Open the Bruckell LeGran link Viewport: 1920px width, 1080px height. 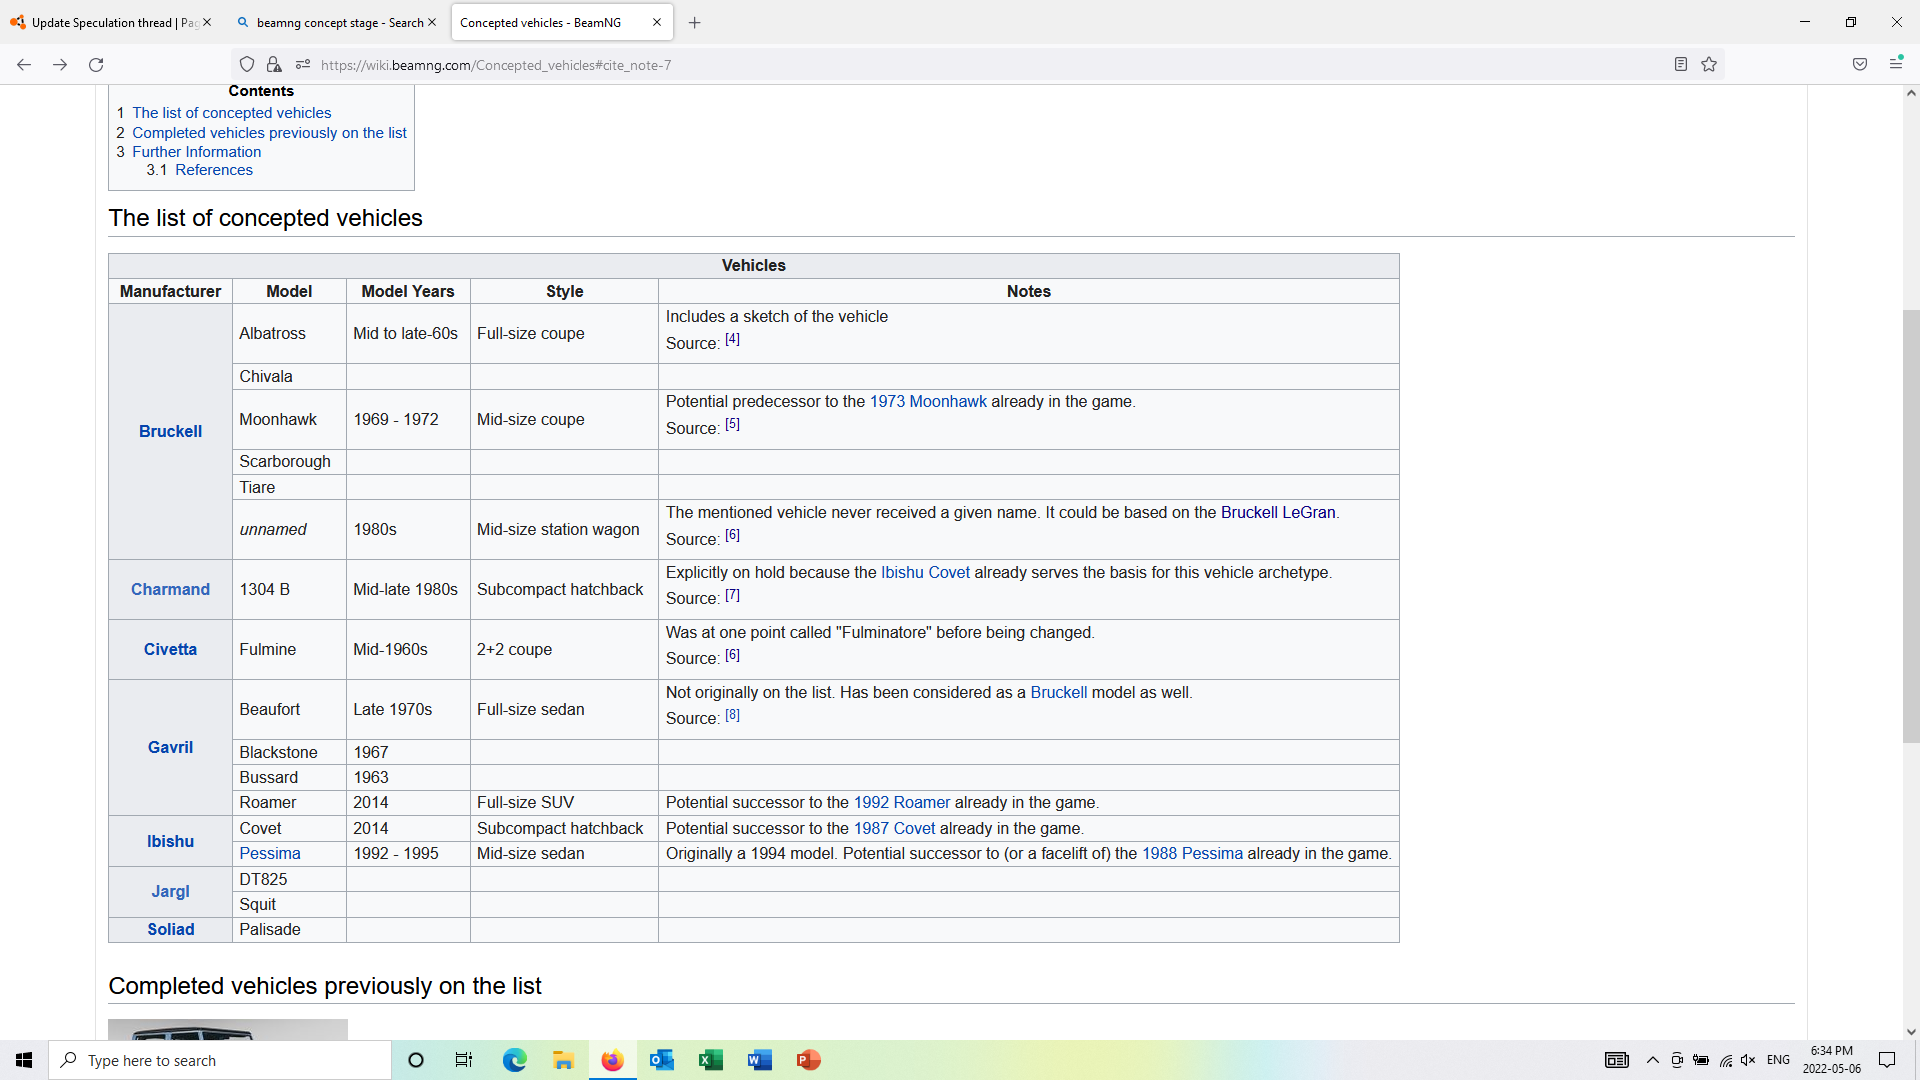[x=1278, y=512]
